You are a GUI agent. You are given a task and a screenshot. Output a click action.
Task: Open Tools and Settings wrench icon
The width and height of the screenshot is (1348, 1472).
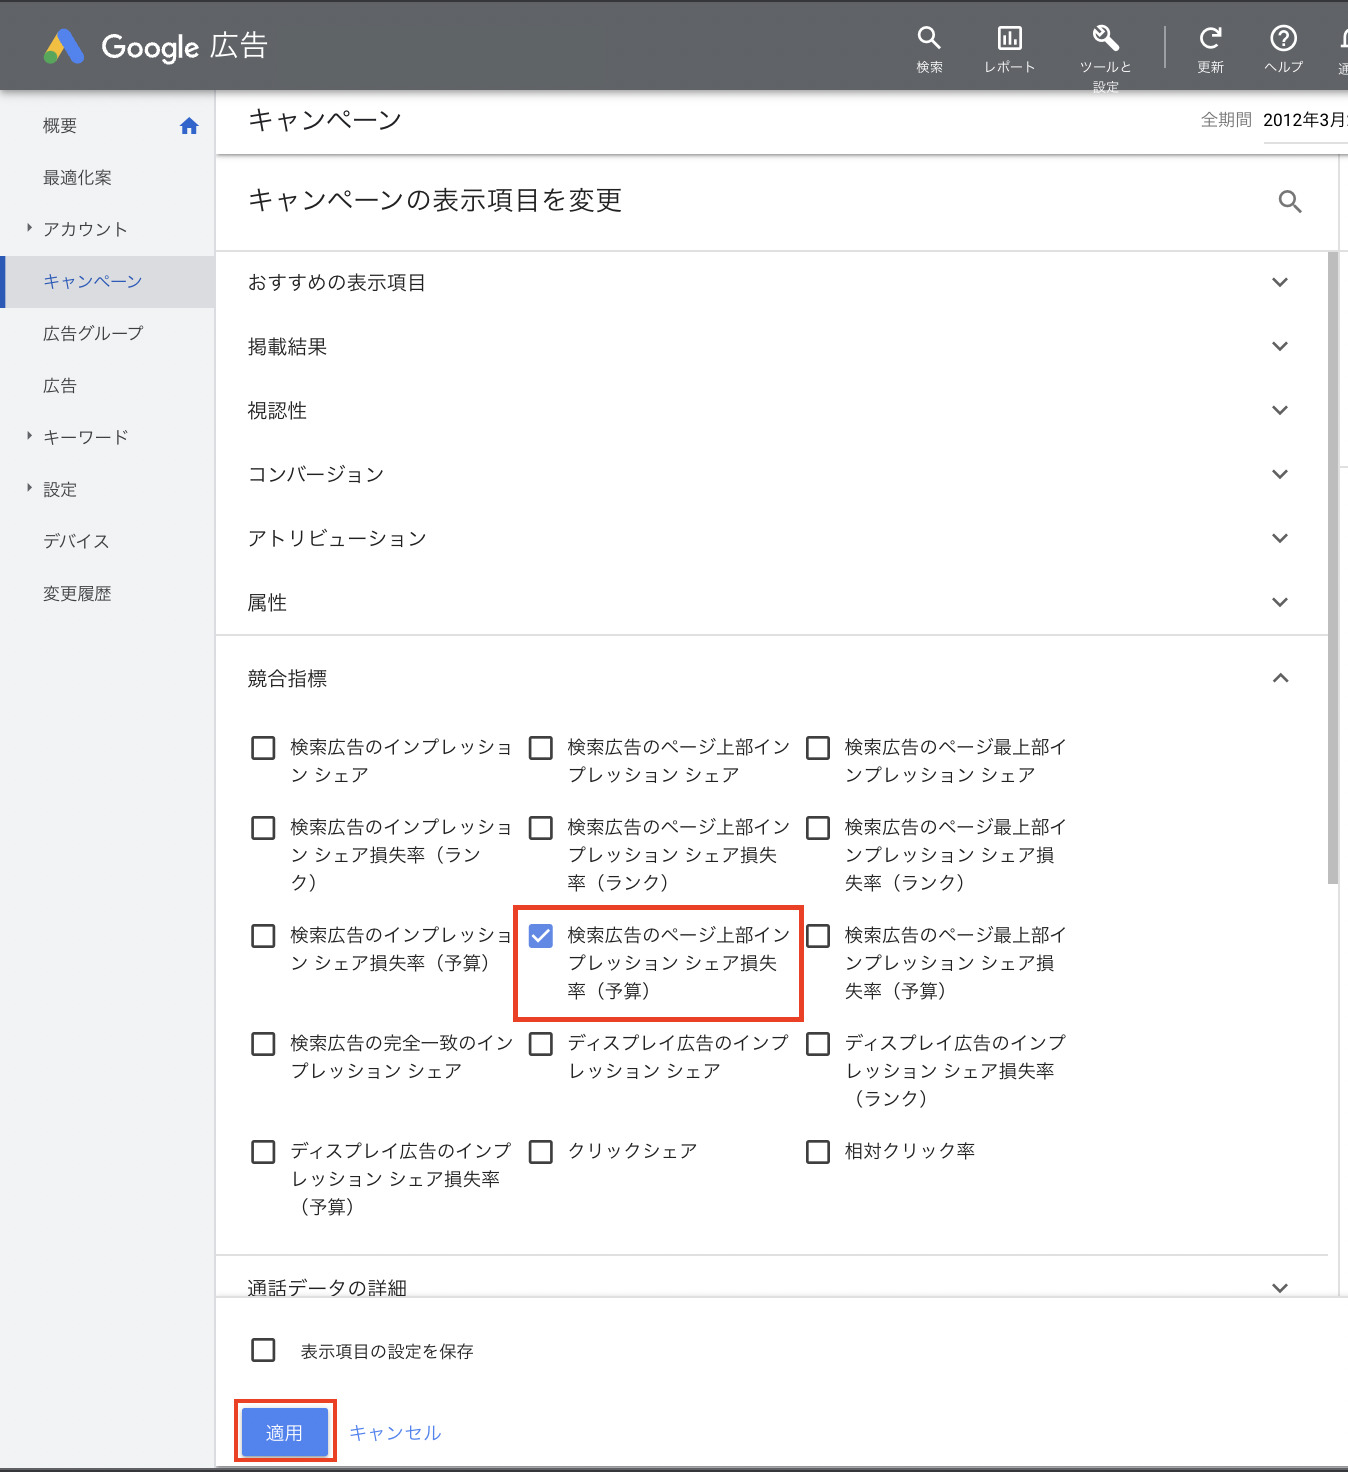point(1105,39)
